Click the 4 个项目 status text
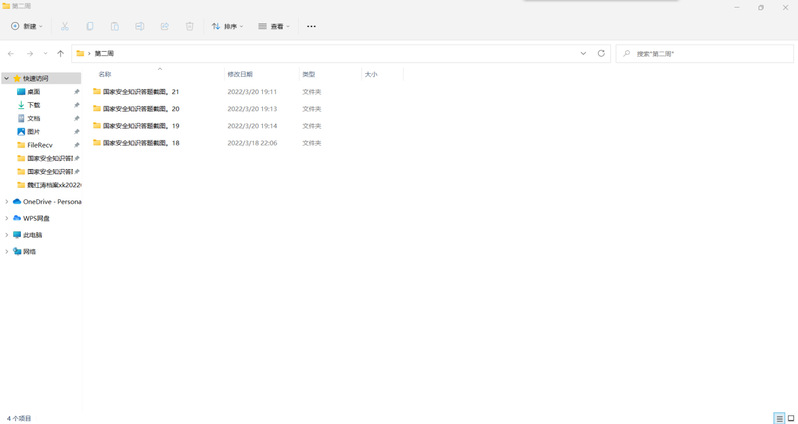The height and width of the screenshot is (424, 798). (19, 418)
